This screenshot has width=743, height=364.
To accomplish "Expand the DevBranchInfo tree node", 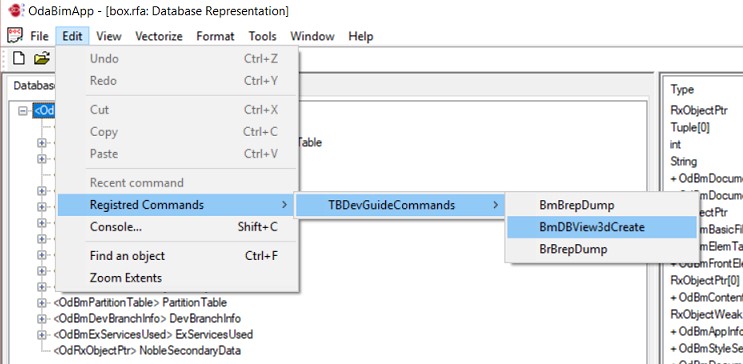I will (x=42, y=318).
